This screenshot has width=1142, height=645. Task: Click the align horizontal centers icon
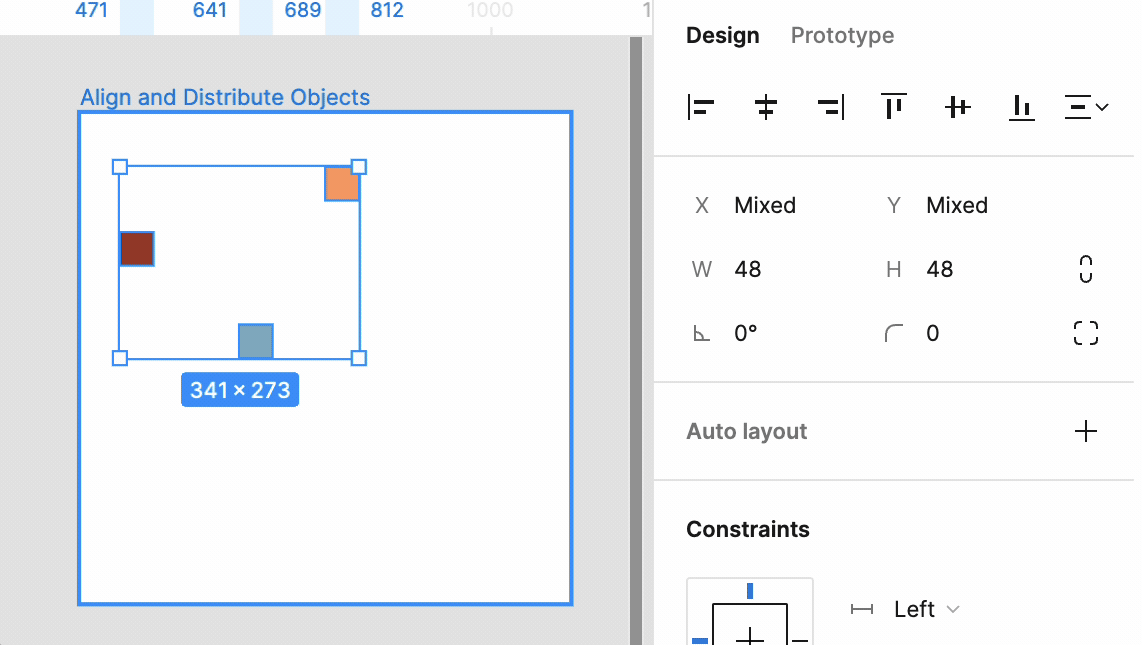pos(765,107)
